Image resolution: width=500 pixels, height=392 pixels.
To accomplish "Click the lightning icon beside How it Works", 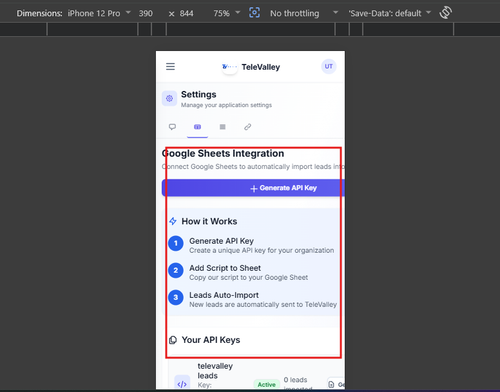I will pos(173,221).
